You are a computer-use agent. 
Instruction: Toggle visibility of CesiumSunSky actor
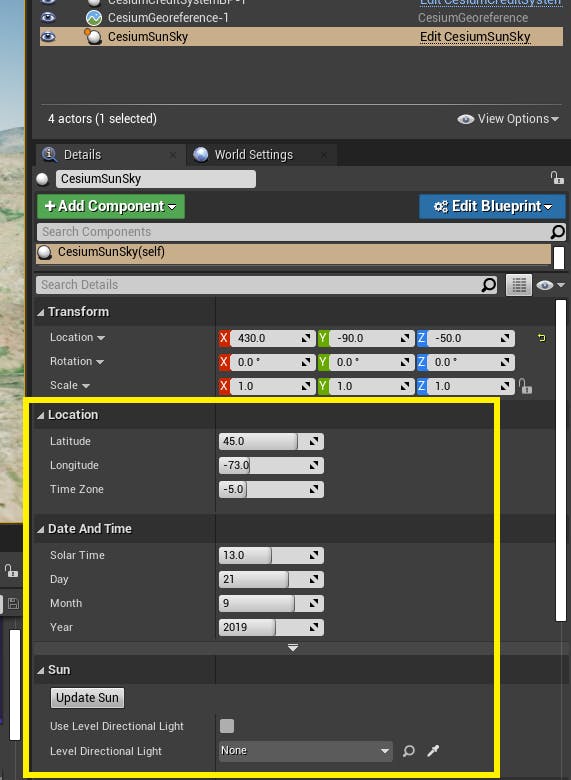(48, 36)
